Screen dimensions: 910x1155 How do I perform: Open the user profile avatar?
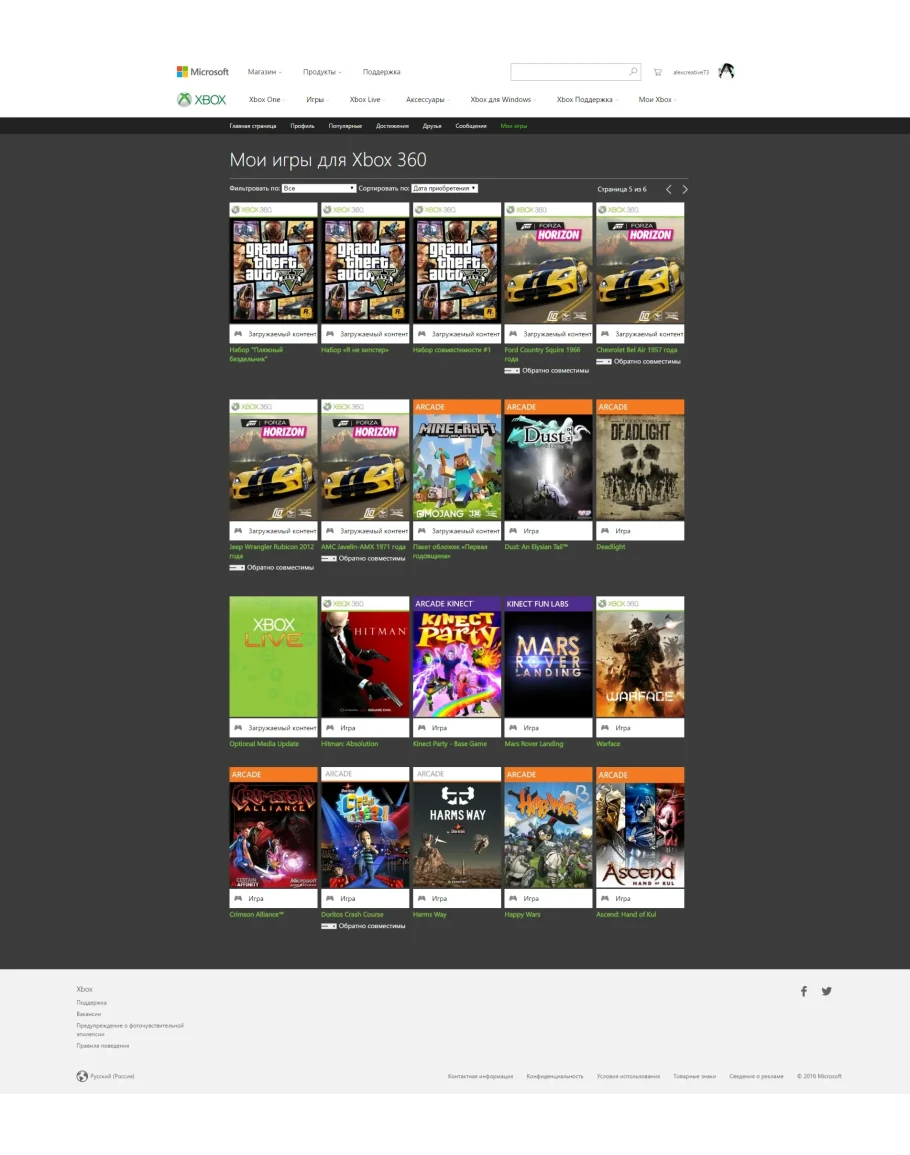[727, 71]
